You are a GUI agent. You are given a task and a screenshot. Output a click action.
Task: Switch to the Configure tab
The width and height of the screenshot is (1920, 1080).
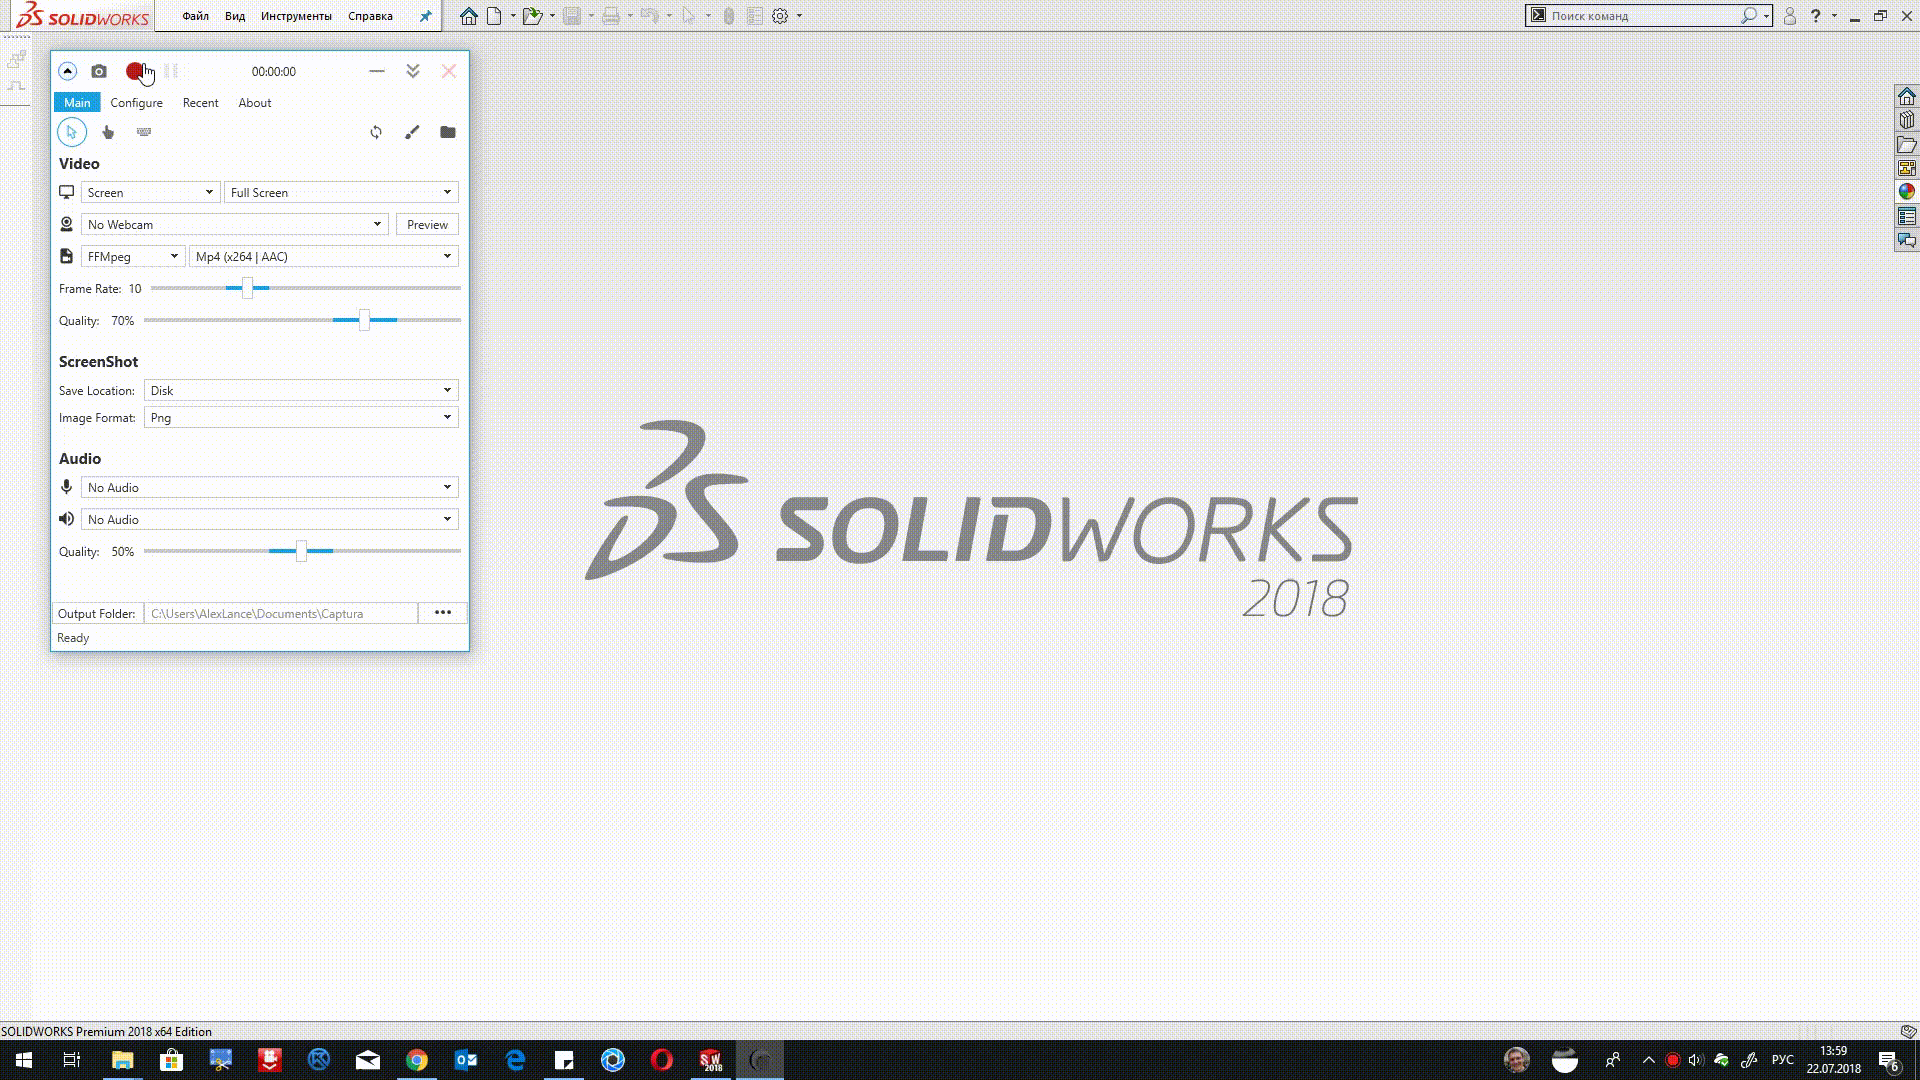point(136,103)
